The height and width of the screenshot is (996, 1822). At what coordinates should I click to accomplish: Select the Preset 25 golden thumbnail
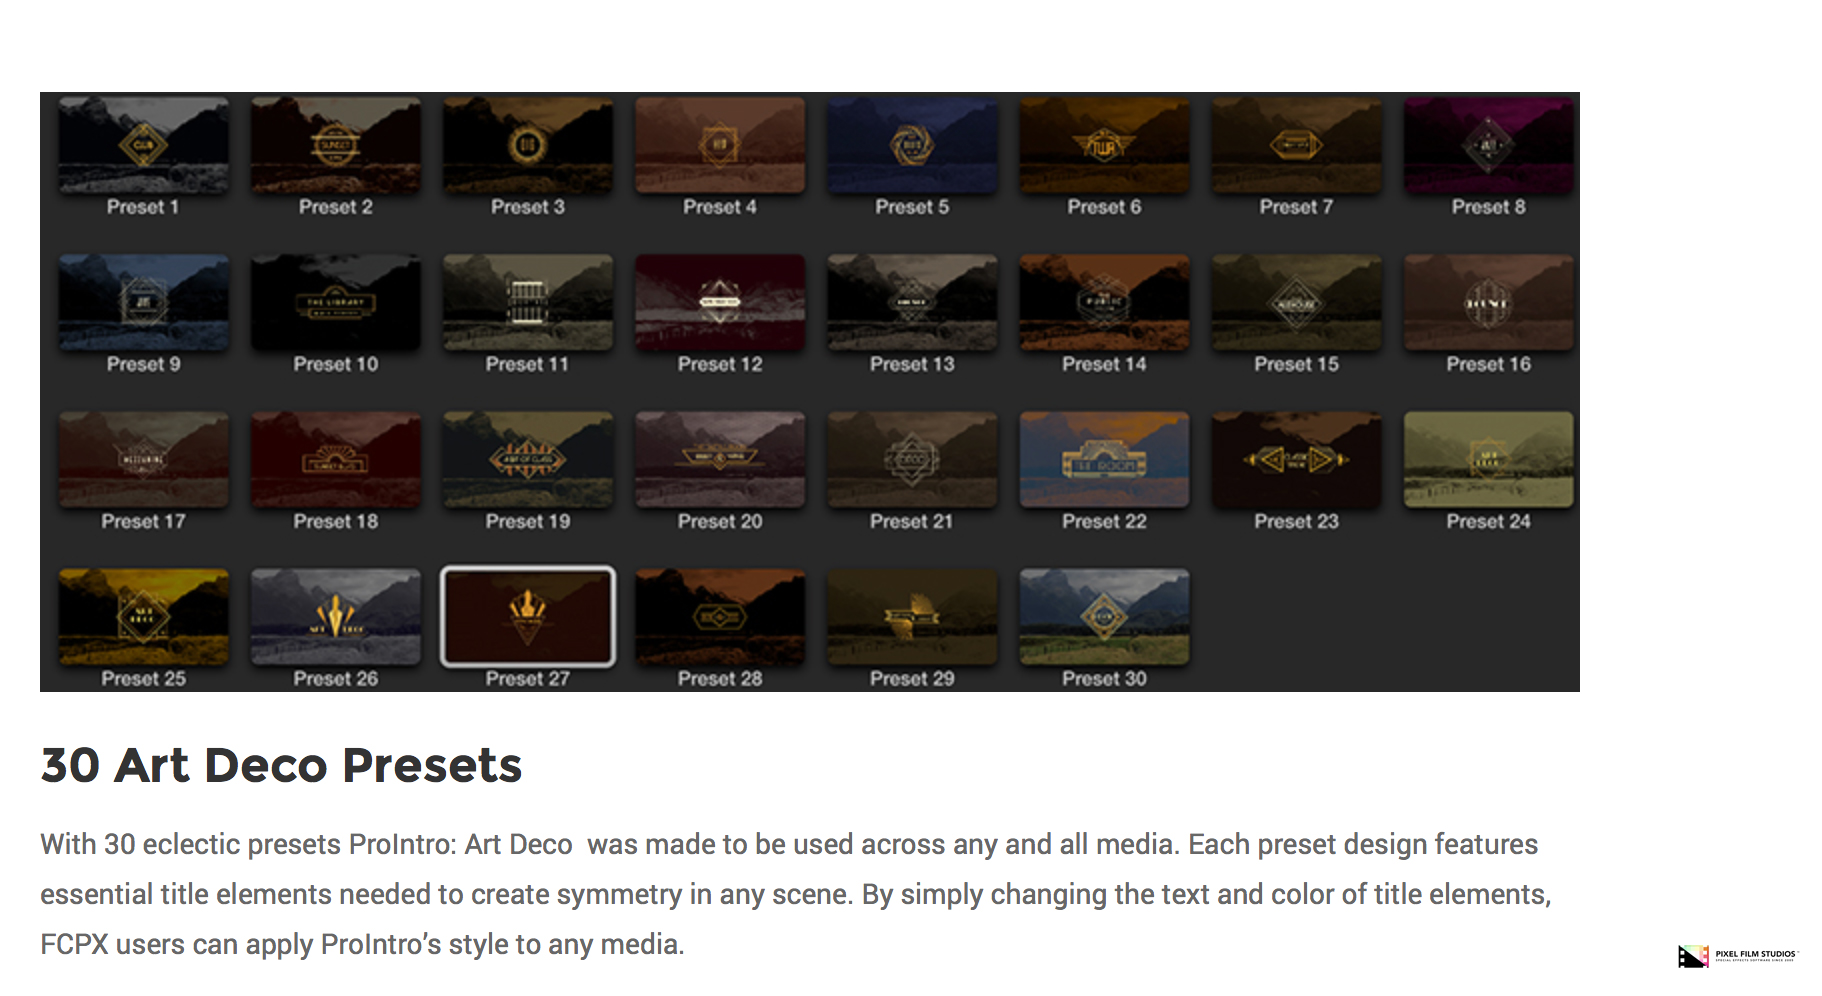[x=143, y=616]
